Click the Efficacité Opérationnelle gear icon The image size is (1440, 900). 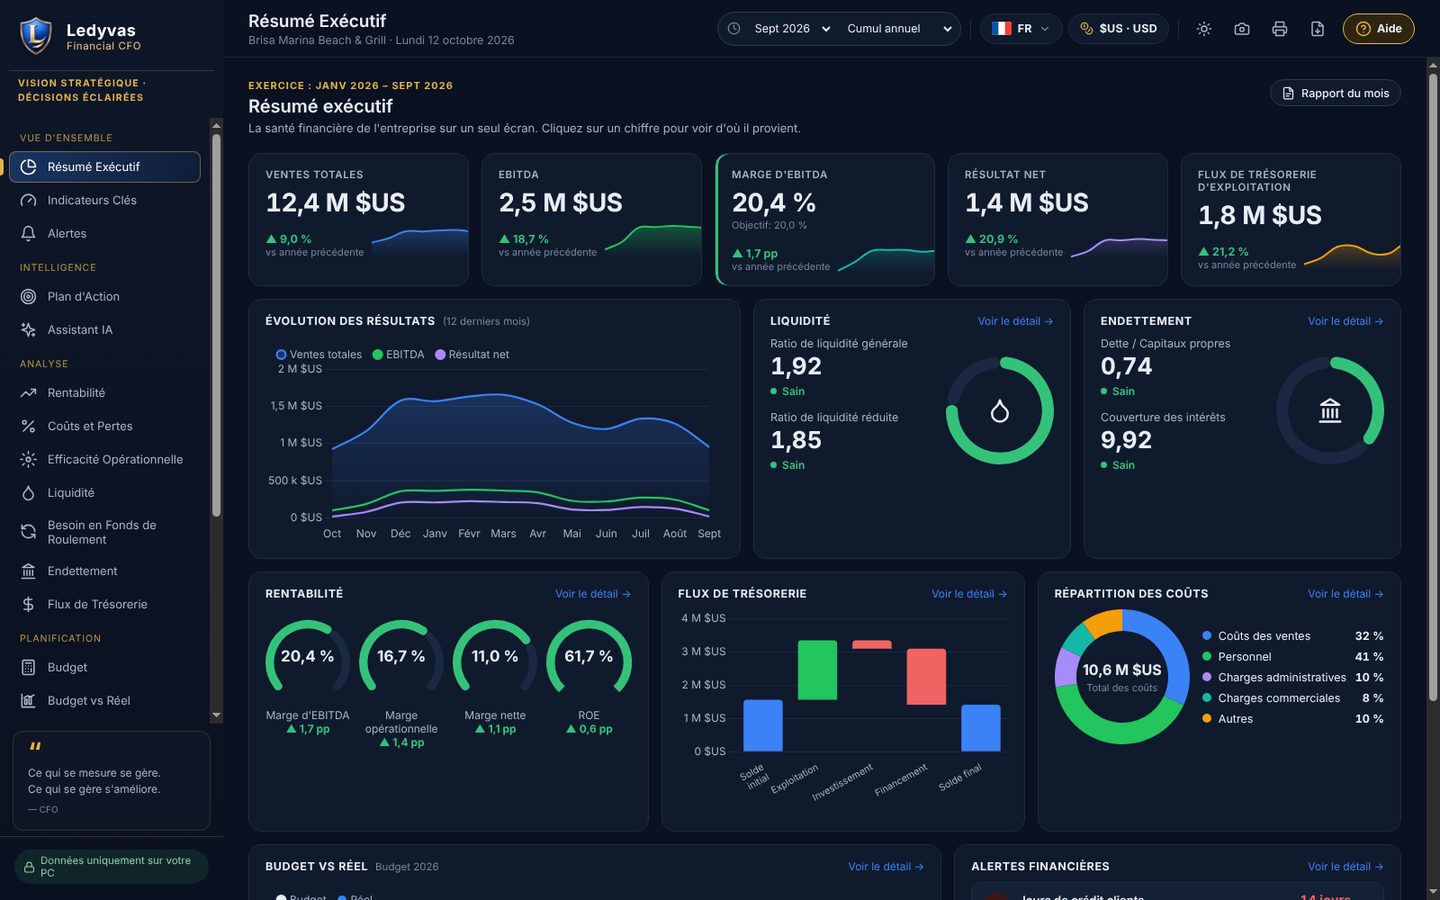(28, 459)
